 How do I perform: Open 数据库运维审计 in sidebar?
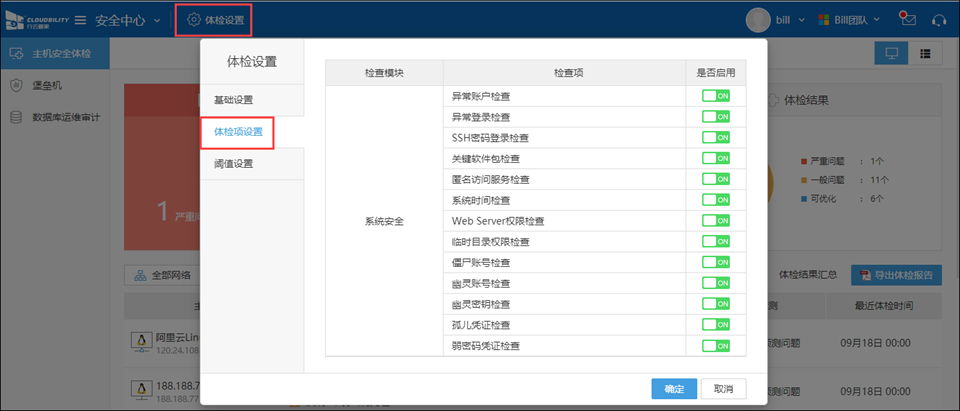point(55,117)
